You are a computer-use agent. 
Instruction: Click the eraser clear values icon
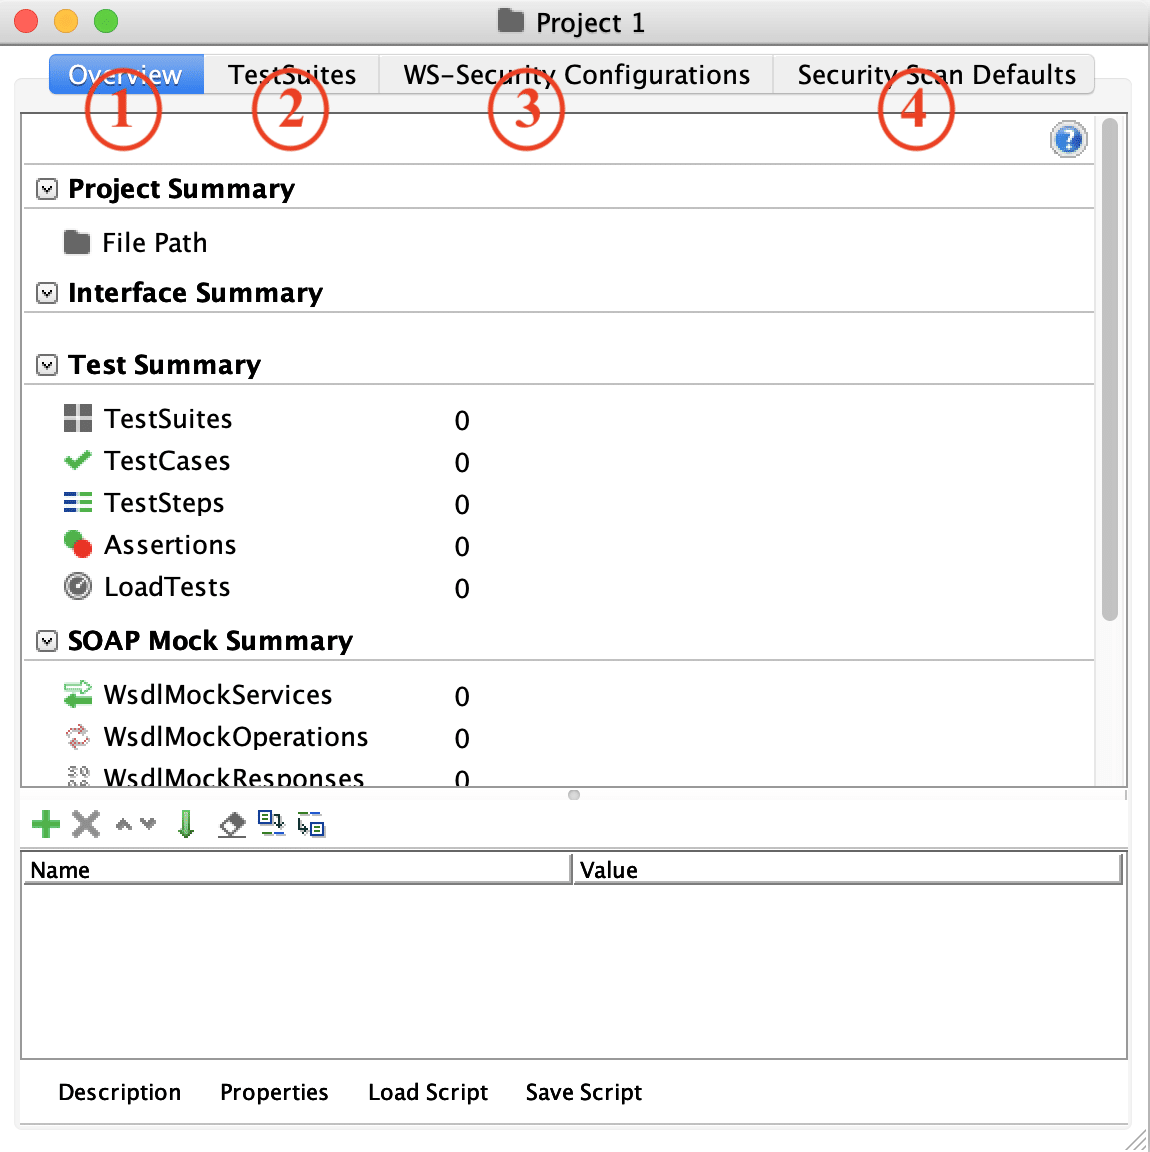[x=232, y=824]
